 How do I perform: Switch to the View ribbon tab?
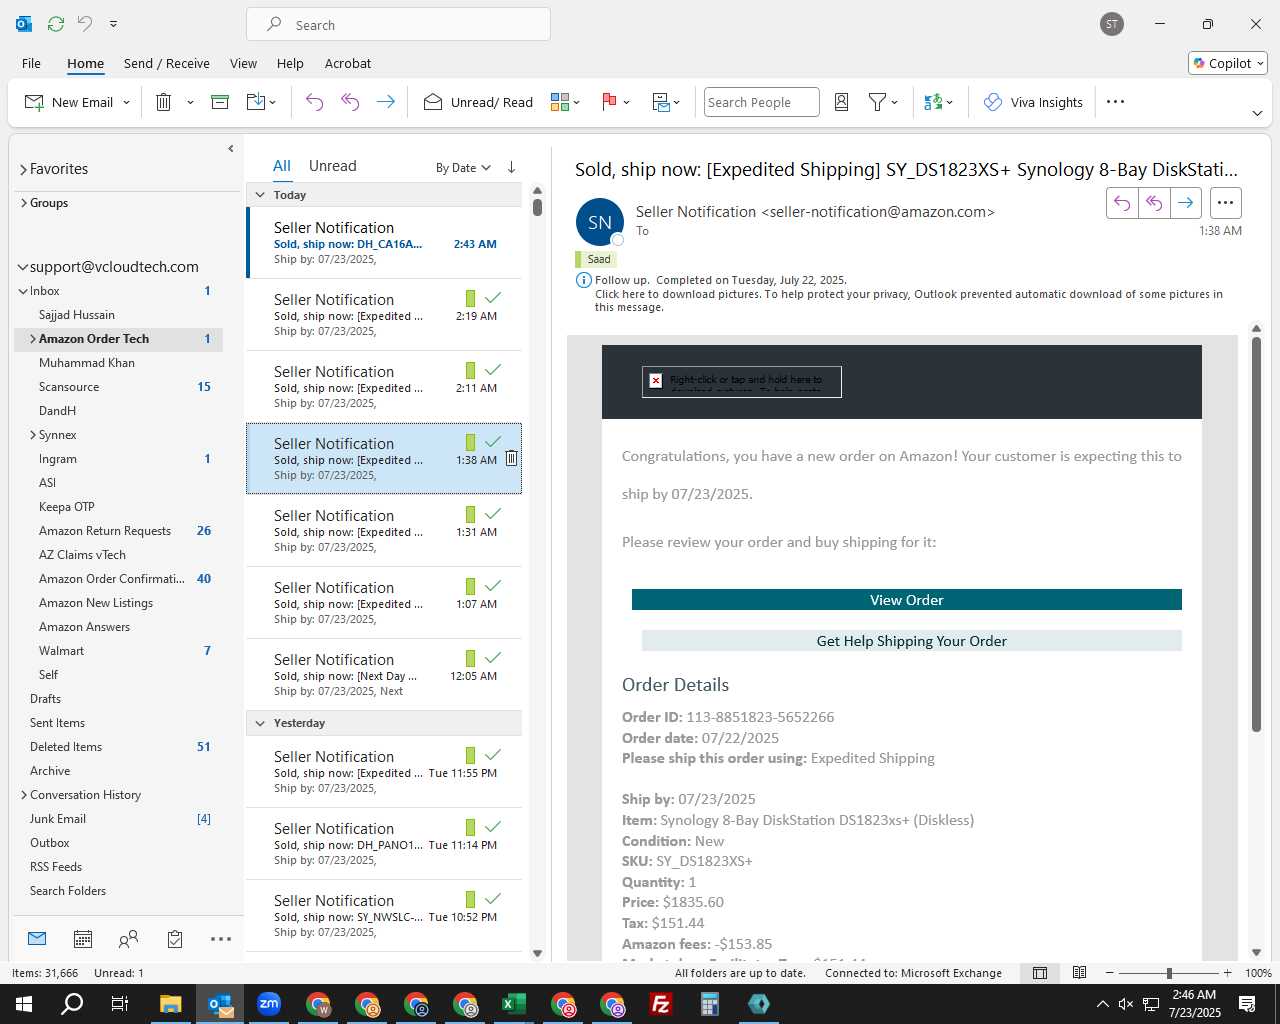[x=243, y=63]
